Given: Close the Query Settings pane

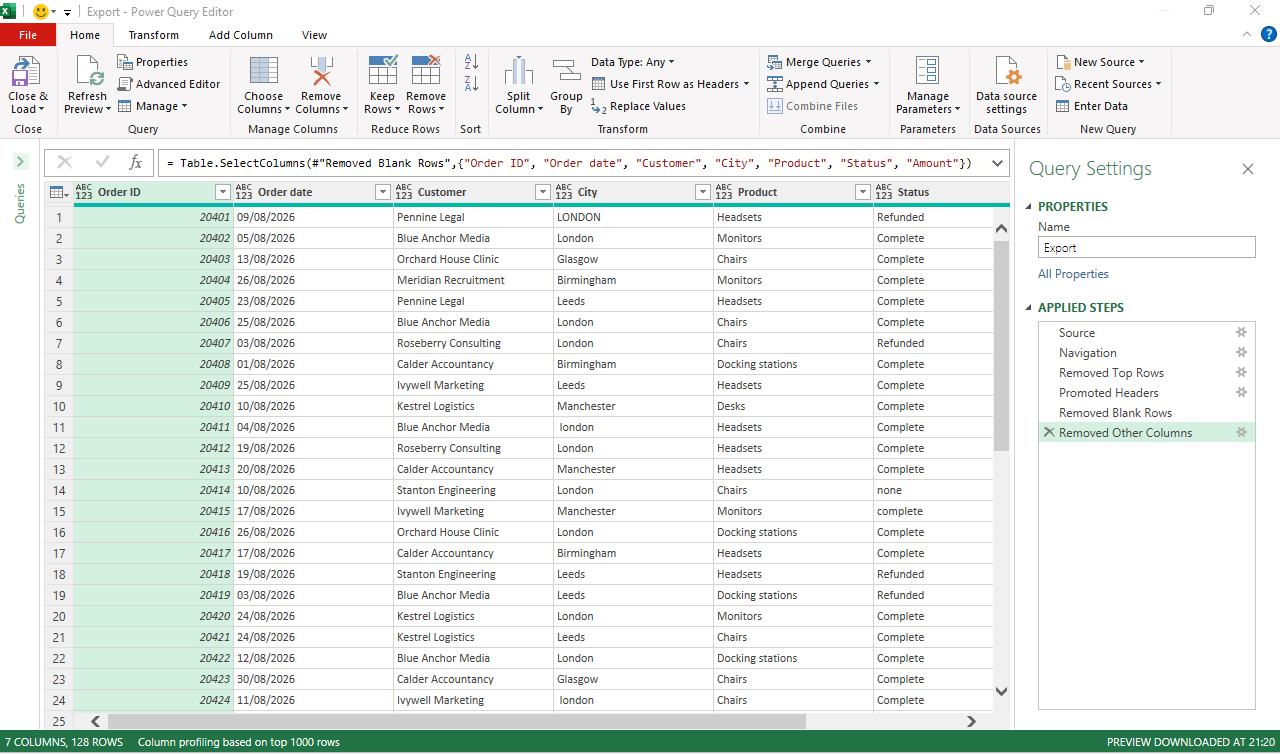Looking at the screenshot, I should click(1248, 169).
